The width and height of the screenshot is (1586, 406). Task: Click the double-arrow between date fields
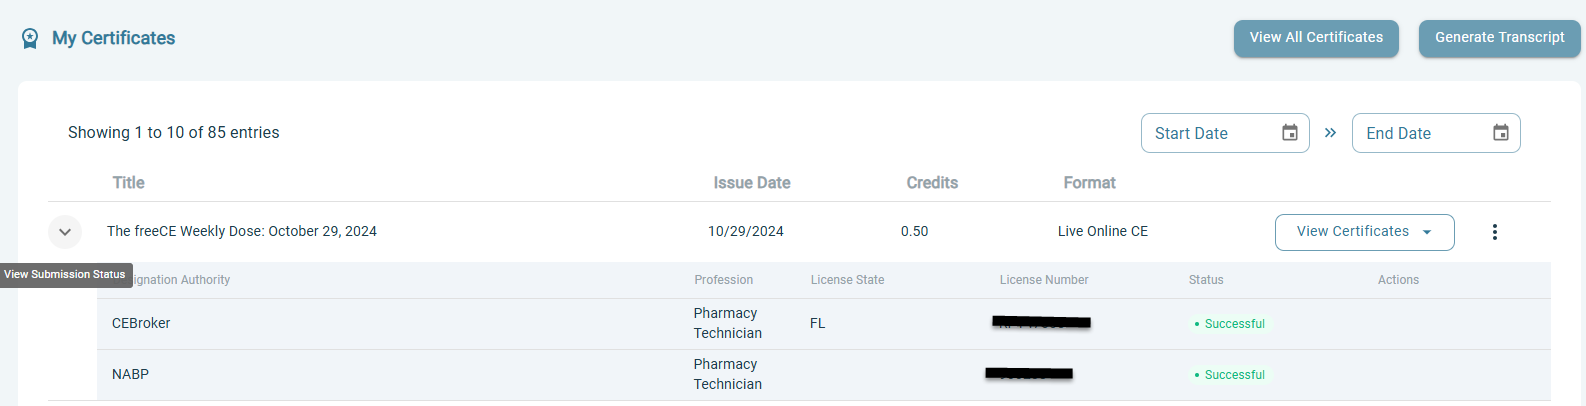click(x=1330, y=133)
